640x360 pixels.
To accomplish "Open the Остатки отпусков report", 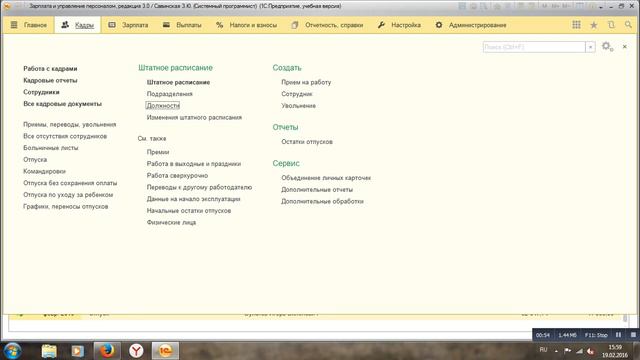I will 307,142.
